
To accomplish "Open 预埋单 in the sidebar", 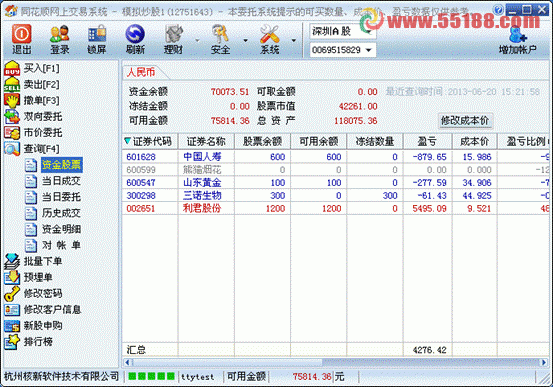I will click(x=28, y=277).
